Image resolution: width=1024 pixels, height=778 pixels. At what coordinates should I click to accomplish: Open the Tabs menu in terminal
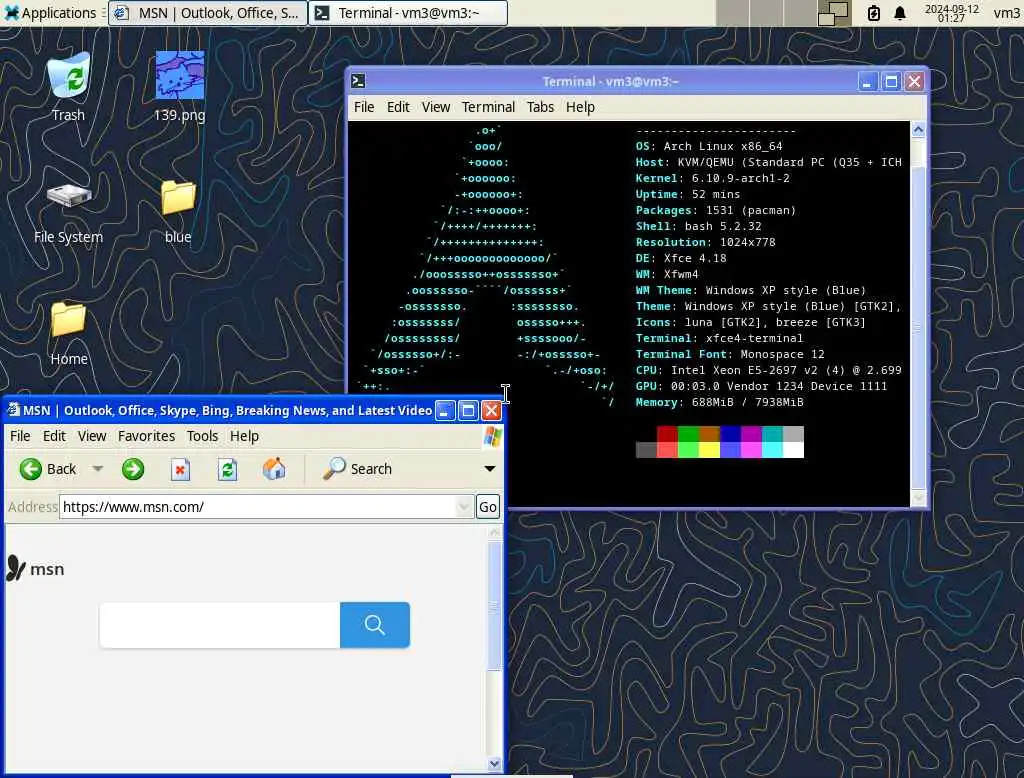point(540,107)
